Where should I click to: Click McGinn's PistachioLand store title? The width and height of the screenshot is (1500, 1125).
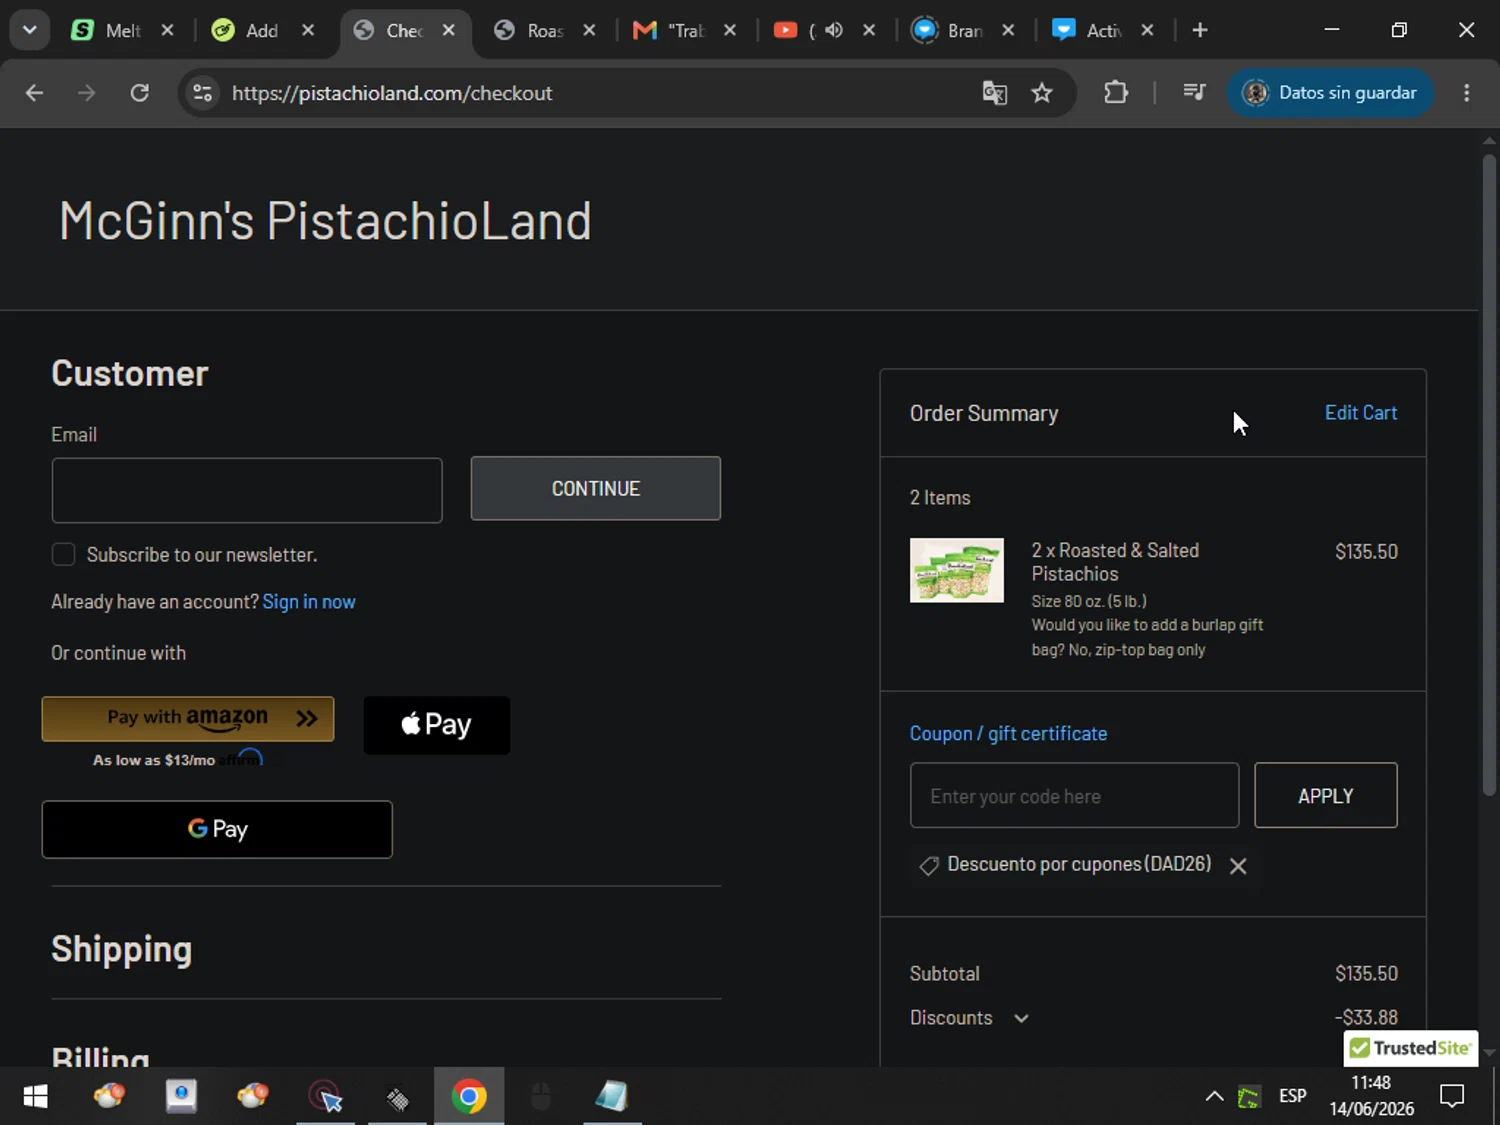coord(325,220)
